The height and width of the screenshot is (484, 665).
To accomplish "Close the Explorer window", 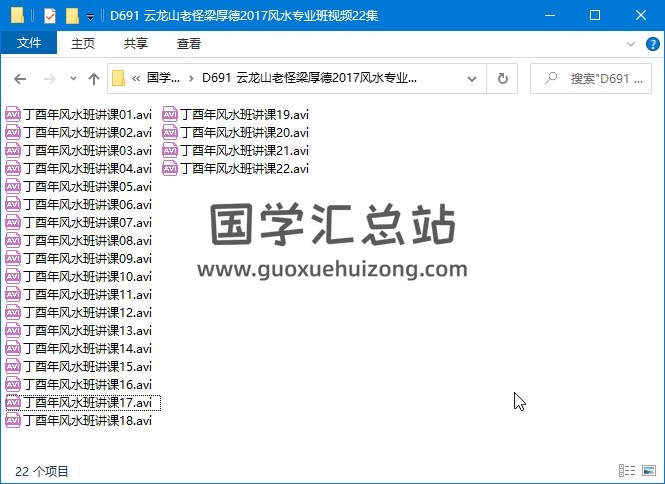I will pos(641,16).
